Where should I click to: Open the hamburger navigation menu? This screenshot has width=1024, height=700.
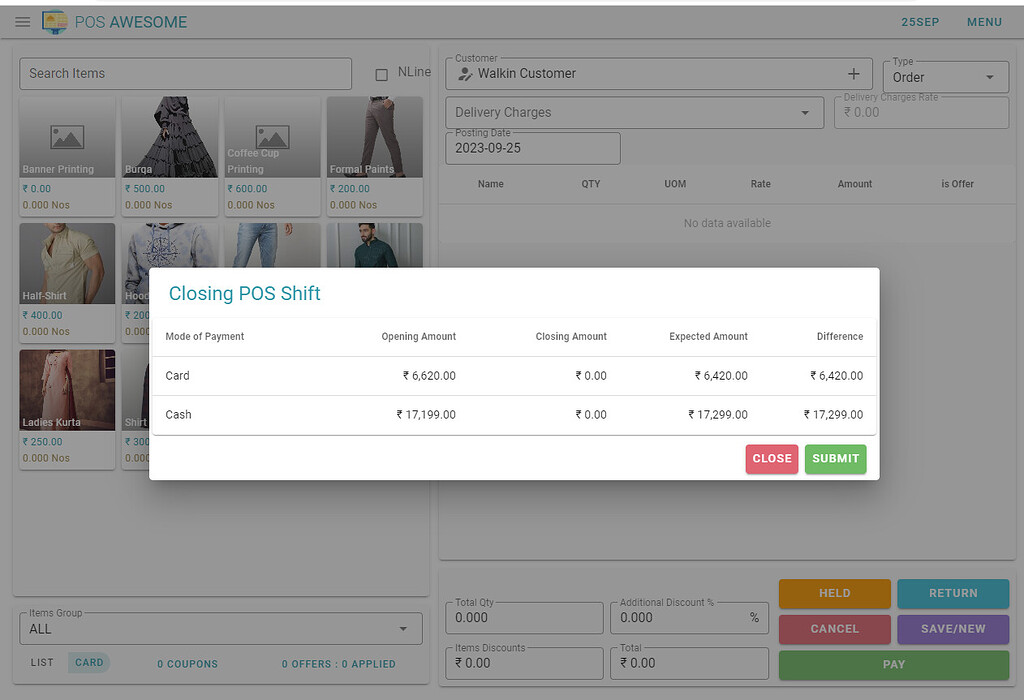pos(22,22)
